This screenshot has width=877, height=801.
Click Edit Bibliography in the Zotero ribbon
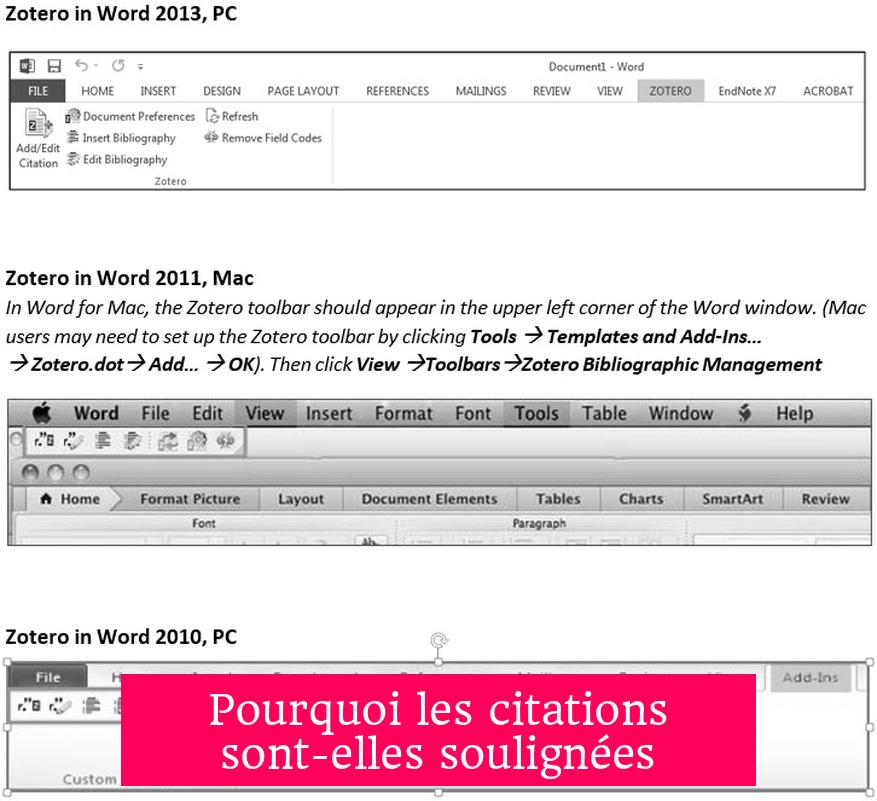pyautogui.click(x=117, y=159)
